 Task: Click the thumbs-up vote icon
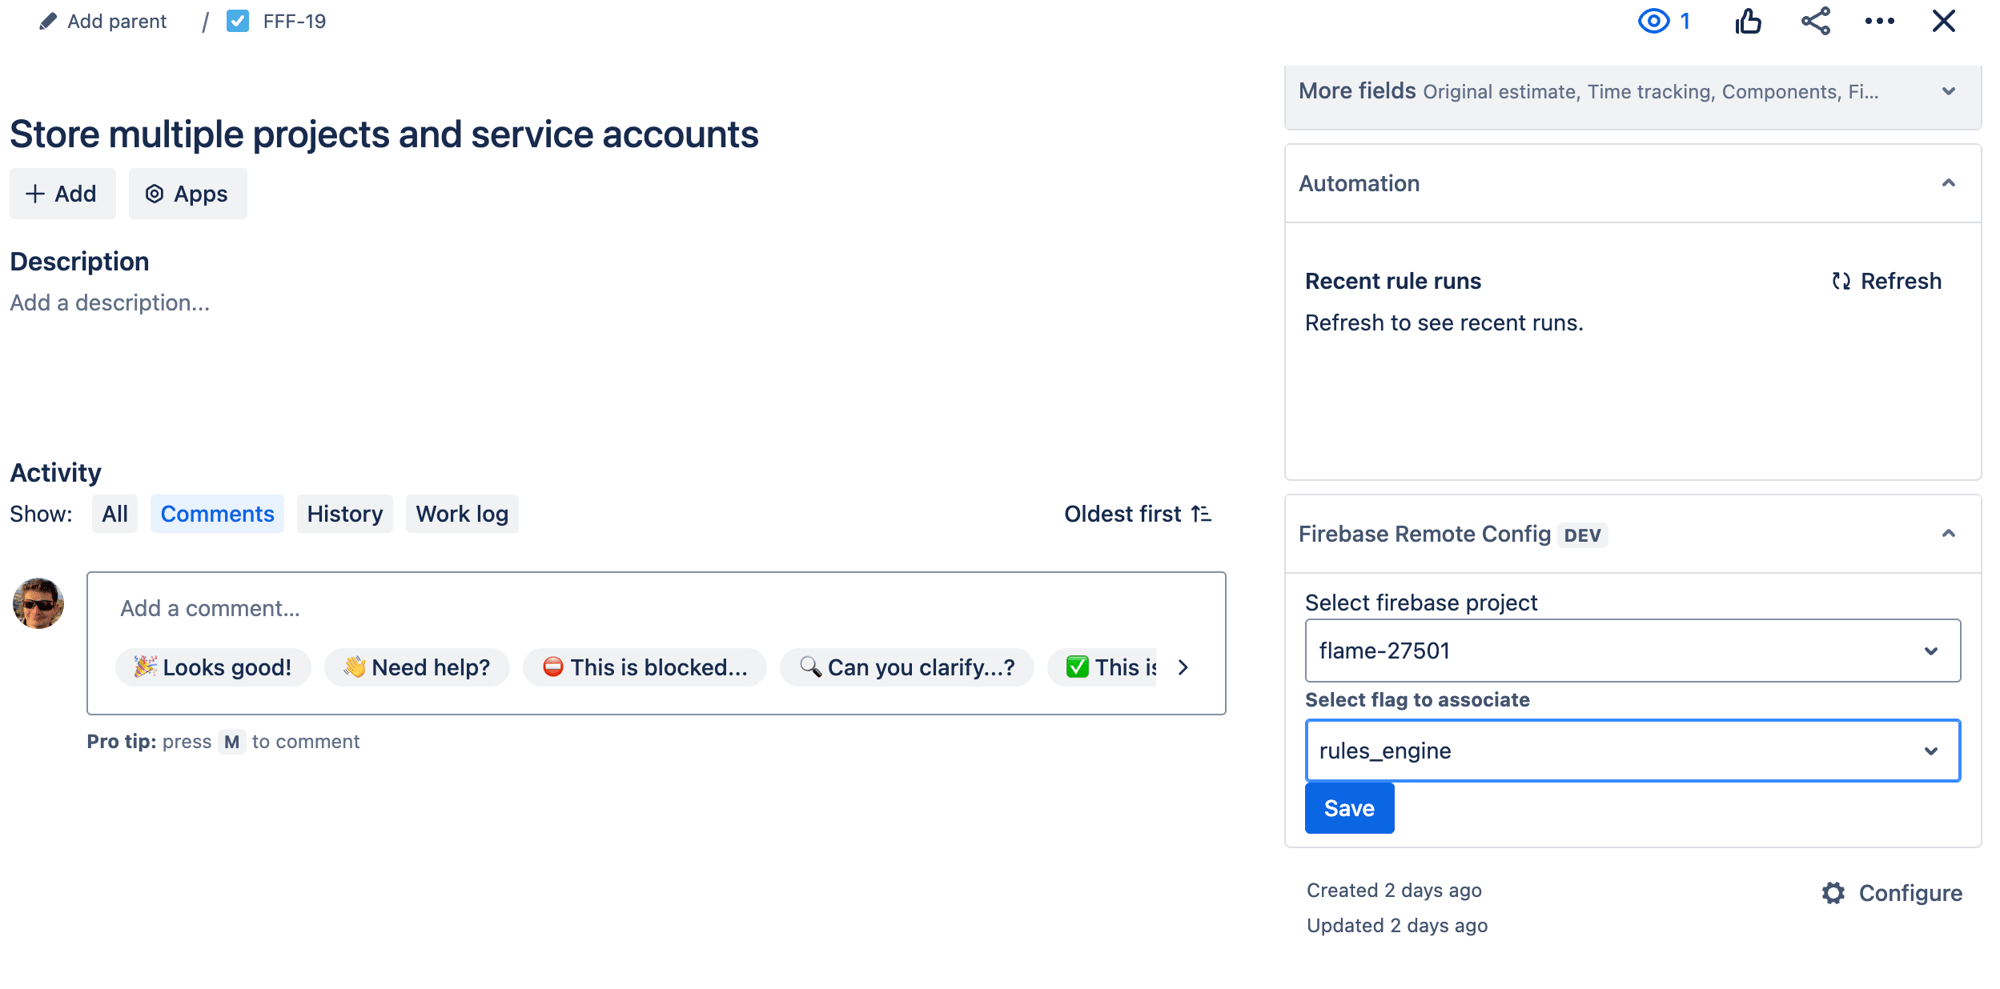pos(1748,22)
